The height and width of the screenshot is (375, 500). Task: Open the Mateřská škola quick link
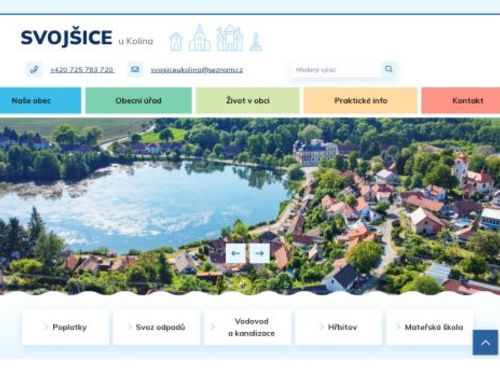click(429, 327)
